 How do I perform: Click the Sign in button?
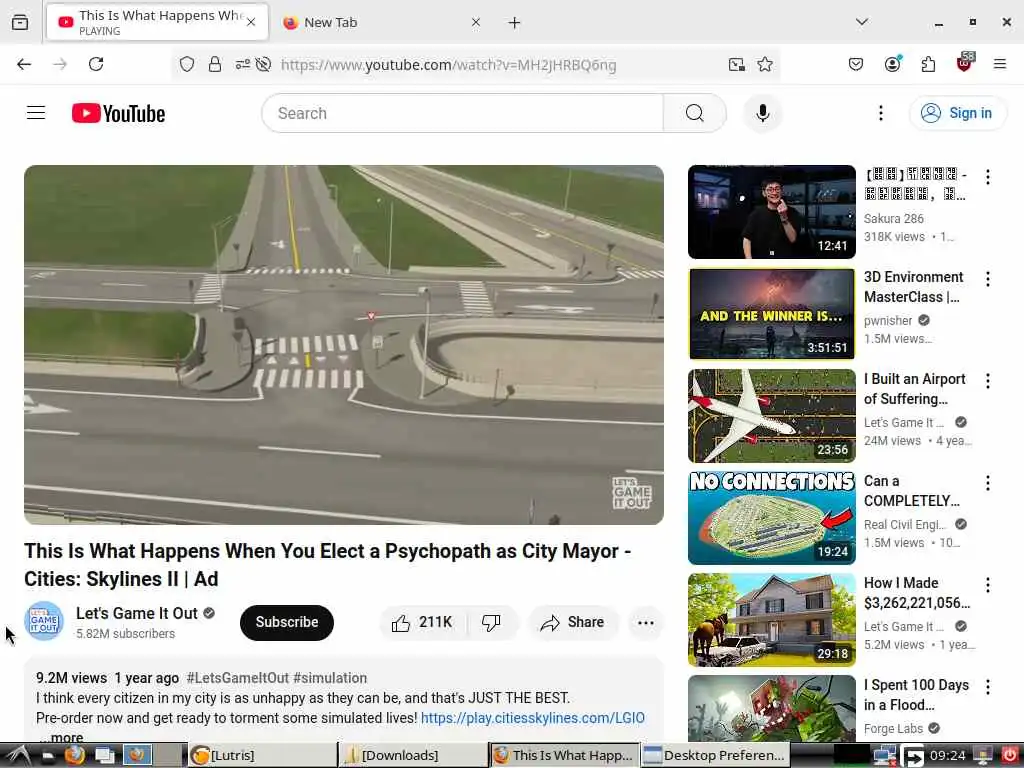(x=957, y=113)
